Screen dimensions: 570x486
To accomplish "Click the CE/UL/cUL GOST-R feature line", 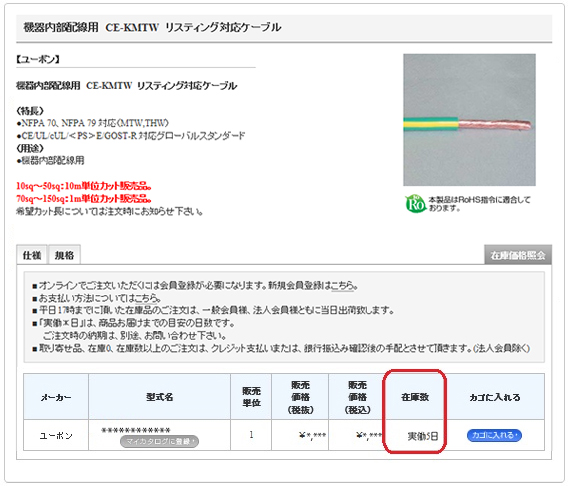I will 131,136.
